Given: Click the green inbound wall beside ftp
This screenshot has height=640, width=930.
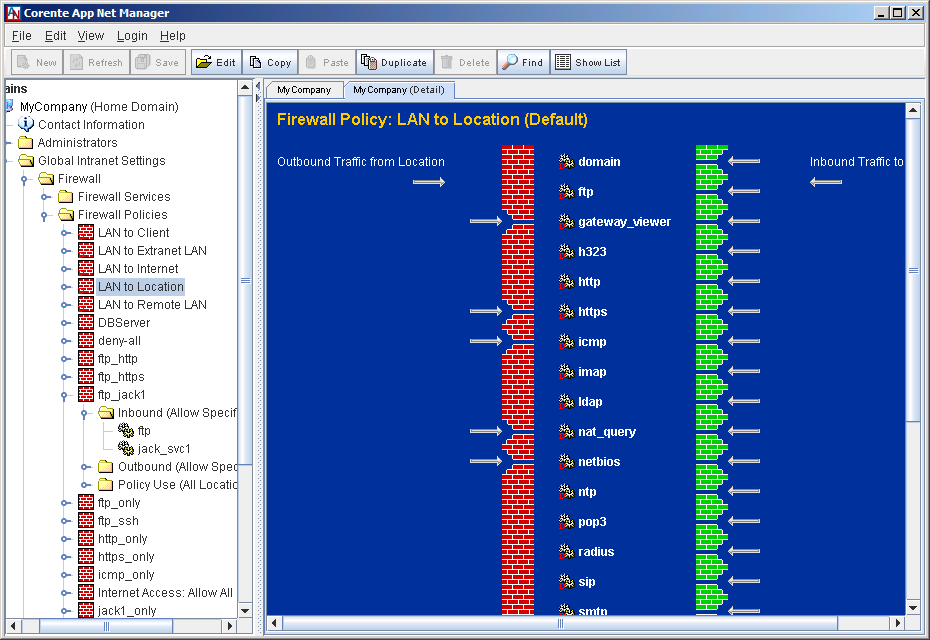Looking at the screenshot, I should point(711,191).
